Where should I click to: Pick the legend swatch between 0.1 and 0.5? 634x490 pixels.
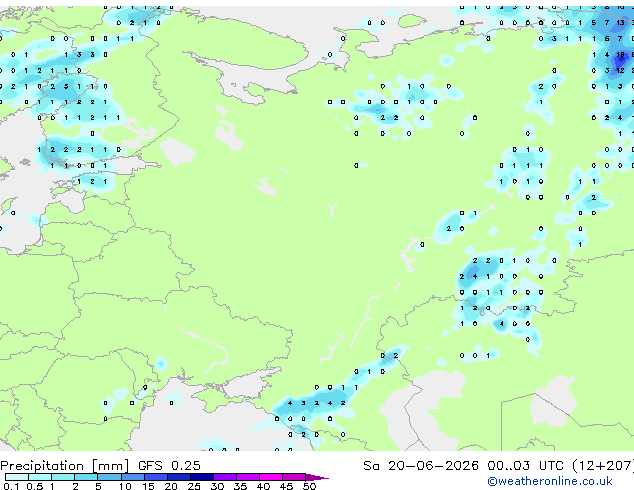[x=17, y=477]
